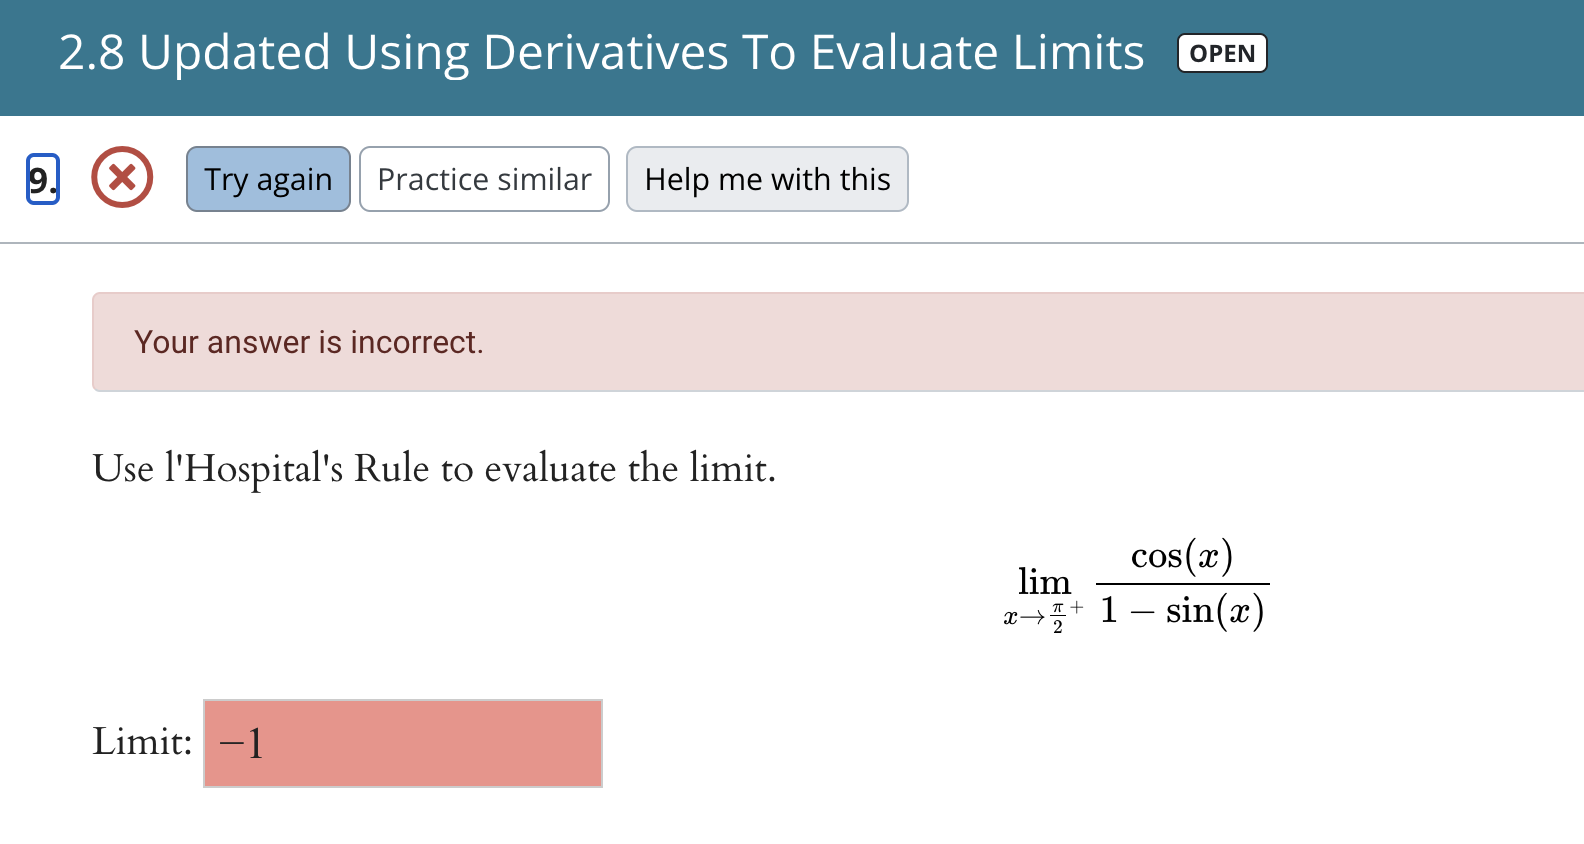This screenshot has width=1584, height=844.
Task: Select the 2.8 Using Derivatives header tab
Action: (600, 53)
